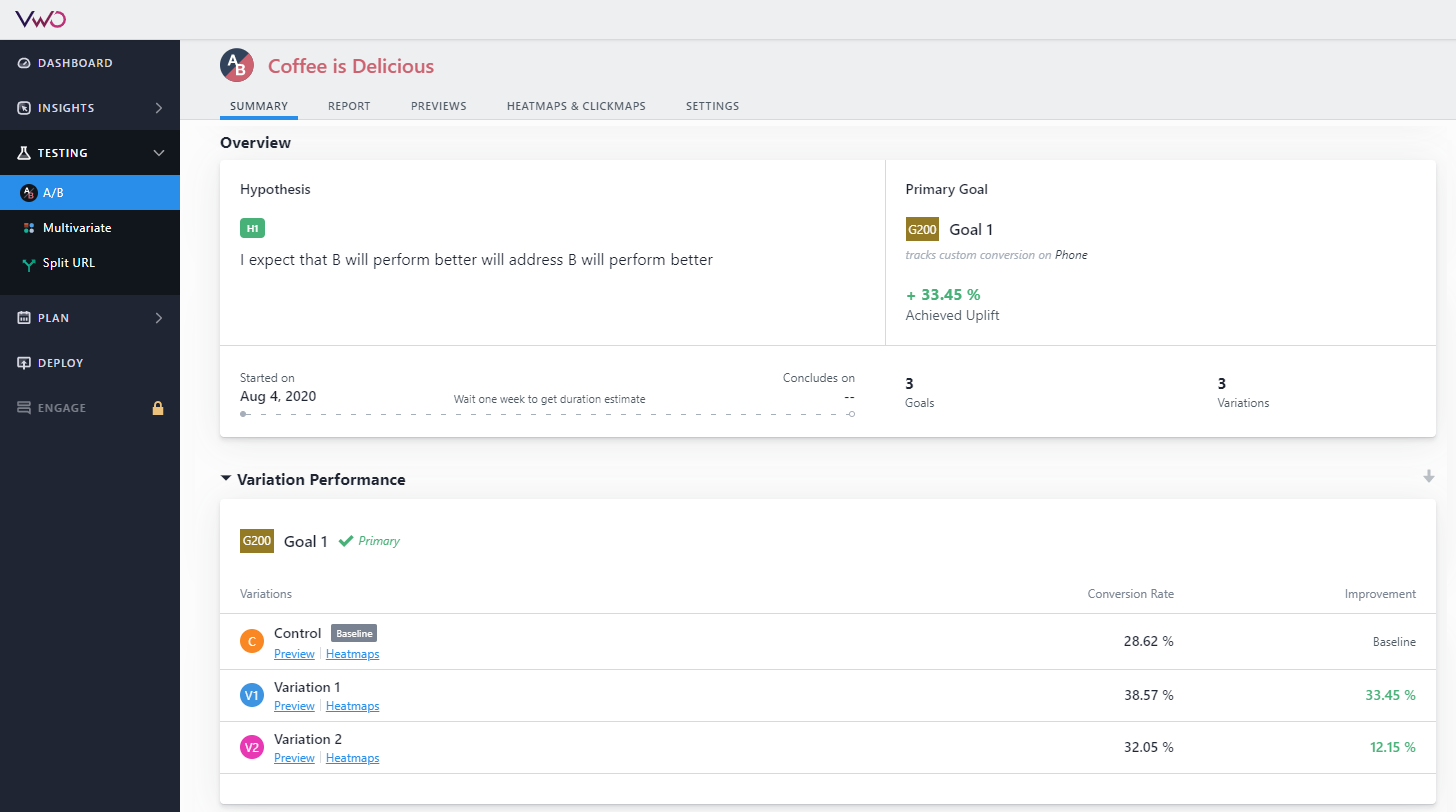
Task: Open Heatmaps link for Variation 1
Action: pos(352,706)
